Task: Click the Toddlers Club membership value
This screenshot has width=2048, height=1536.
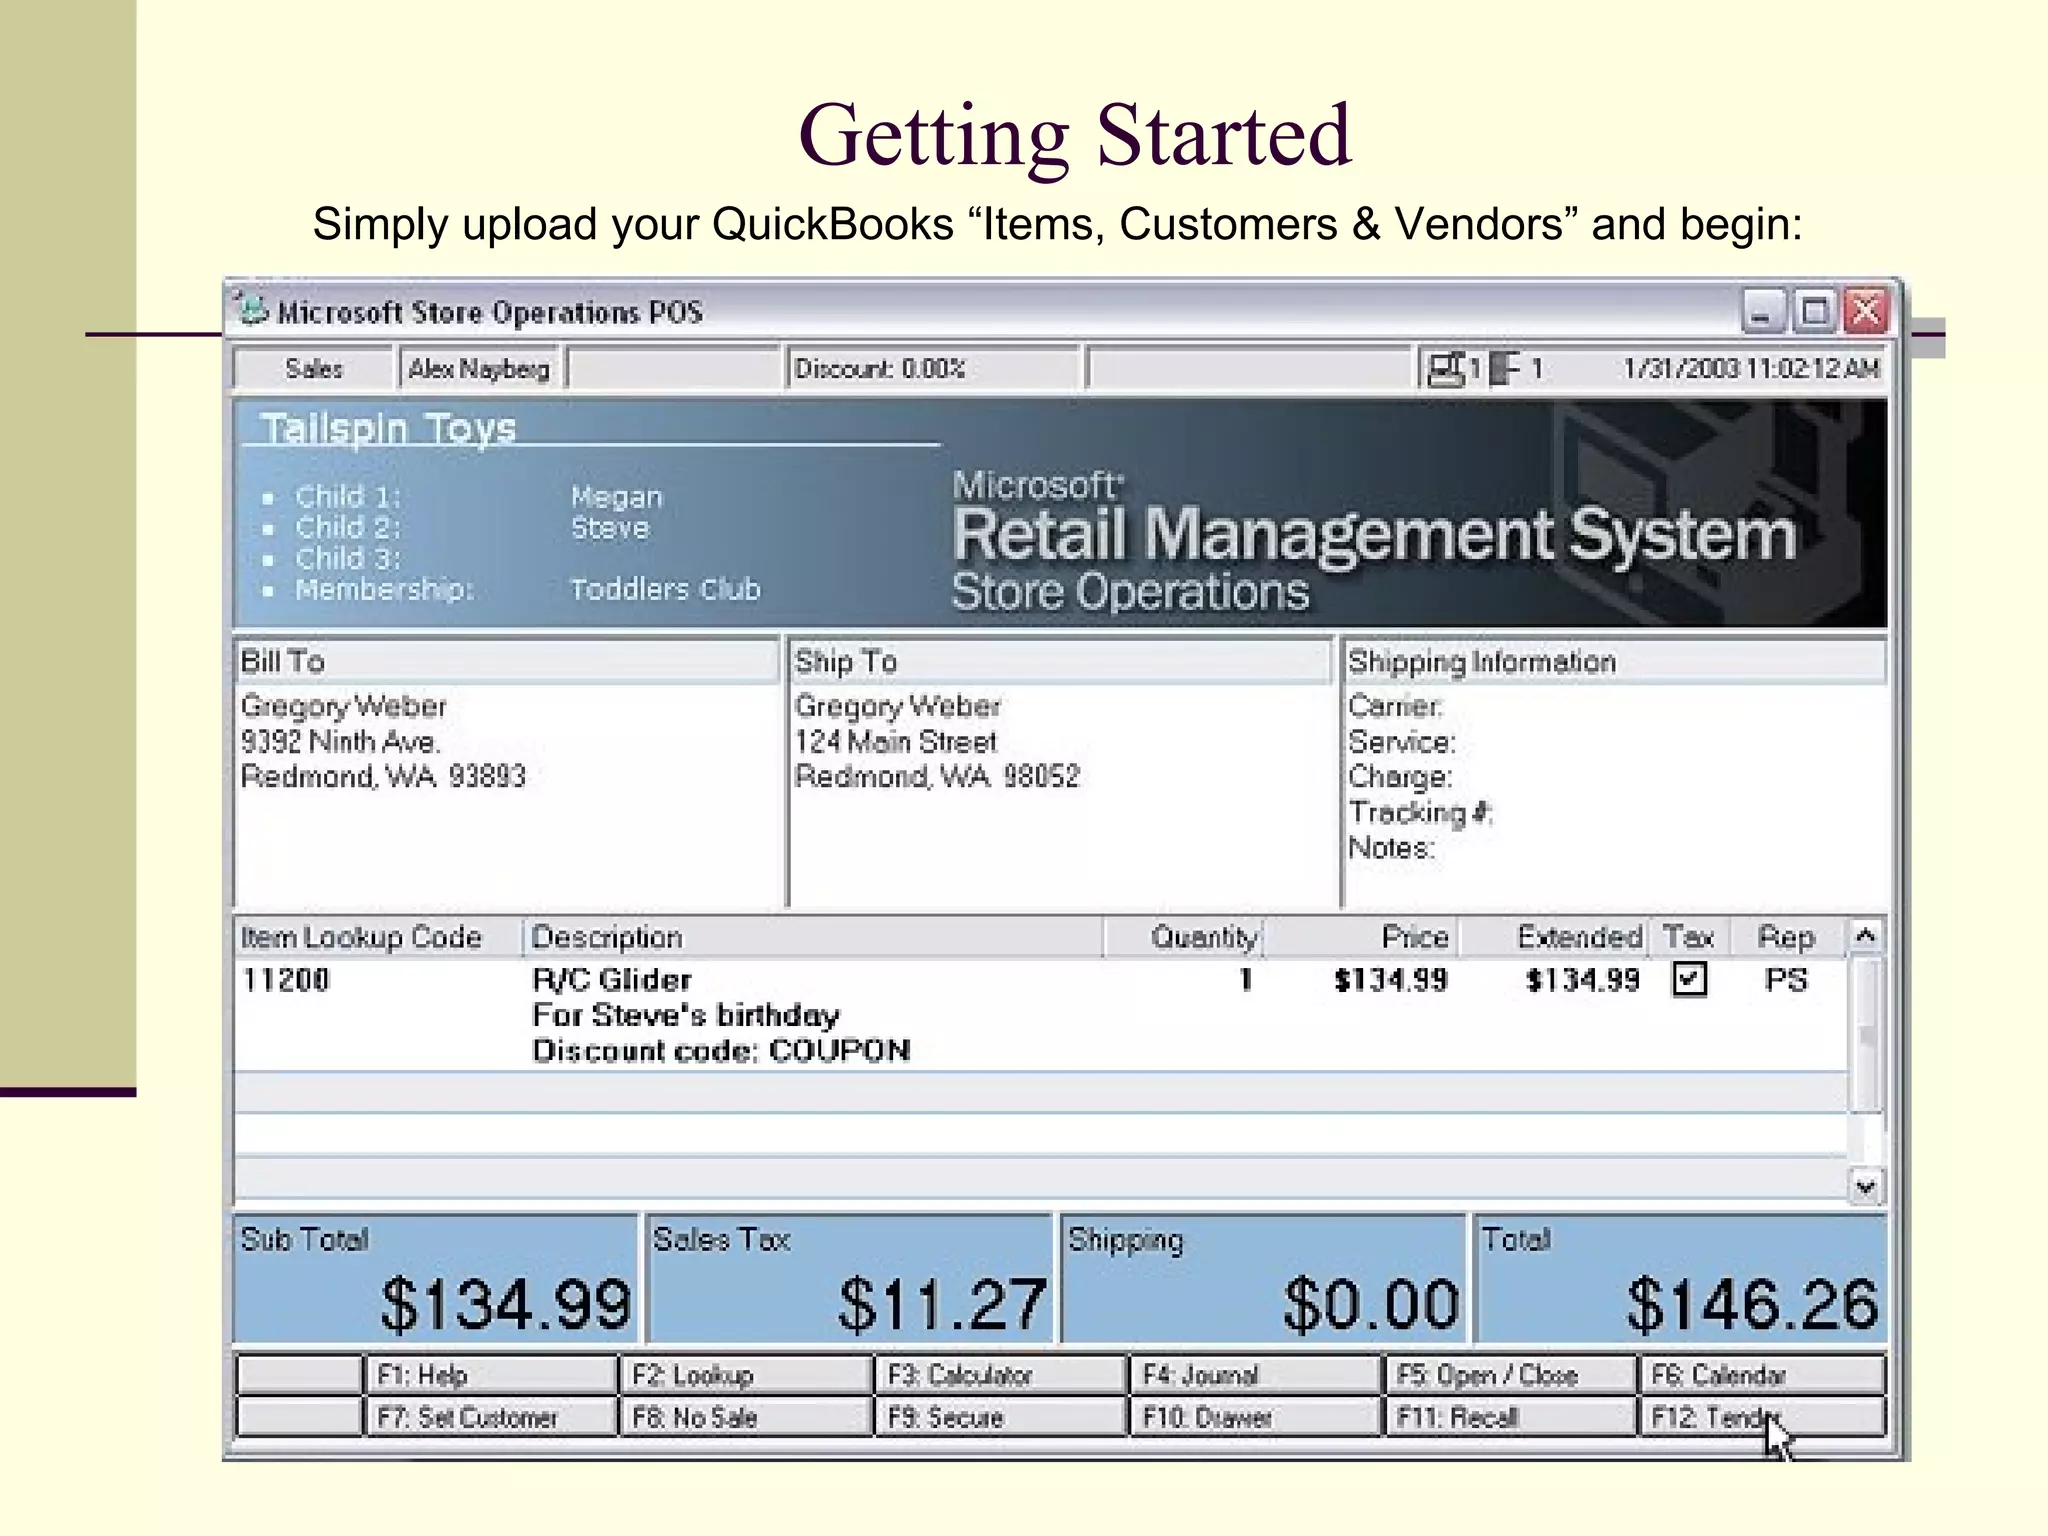Action: click(x=665, y=589)
